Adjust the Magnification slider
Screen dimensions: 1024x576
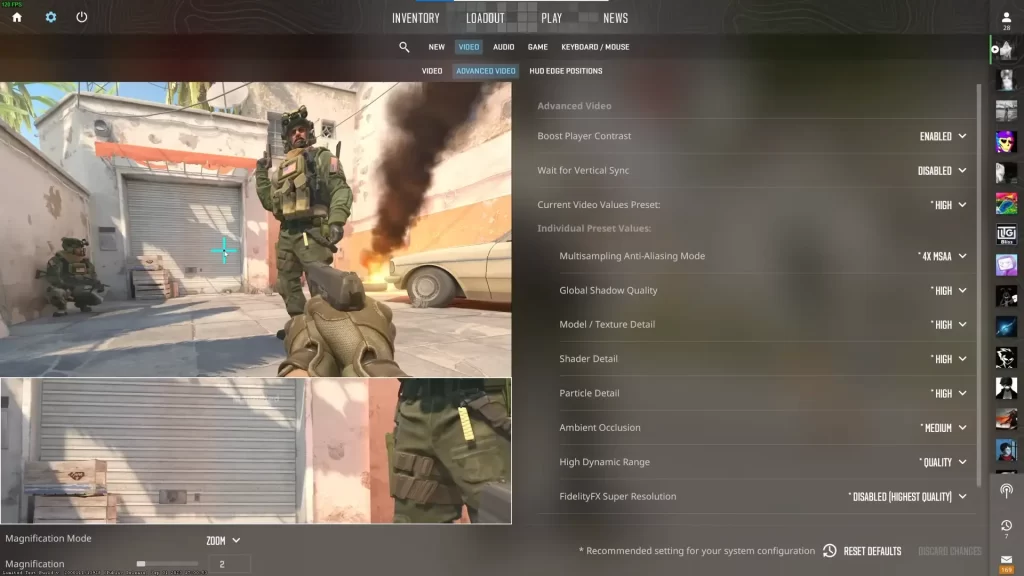click(167, 564)
